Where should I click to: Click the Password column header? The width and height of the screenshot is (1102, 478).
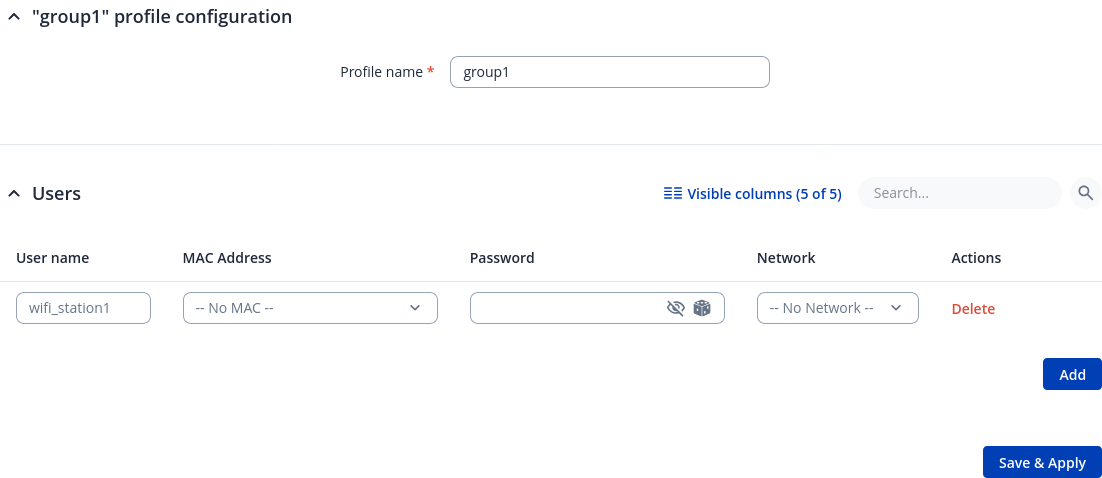[502, 258]
